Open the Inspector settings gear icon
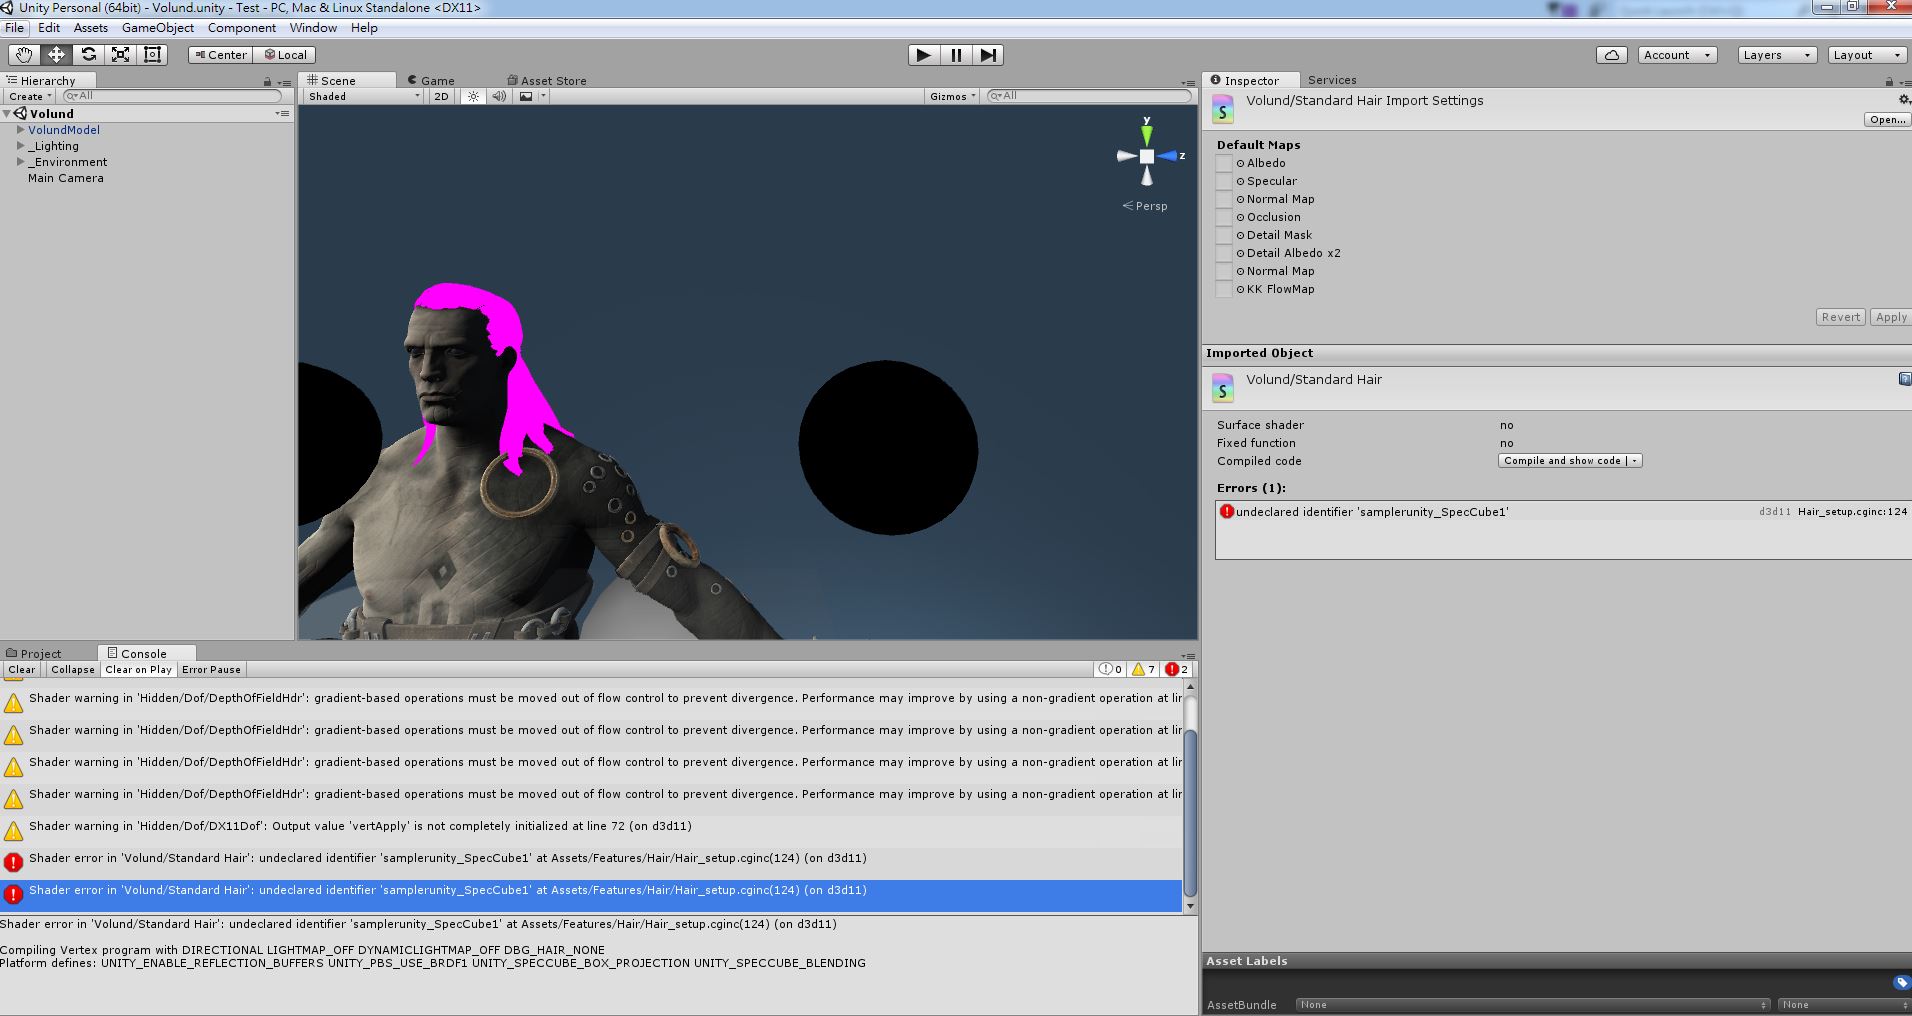 [1904, 100]
